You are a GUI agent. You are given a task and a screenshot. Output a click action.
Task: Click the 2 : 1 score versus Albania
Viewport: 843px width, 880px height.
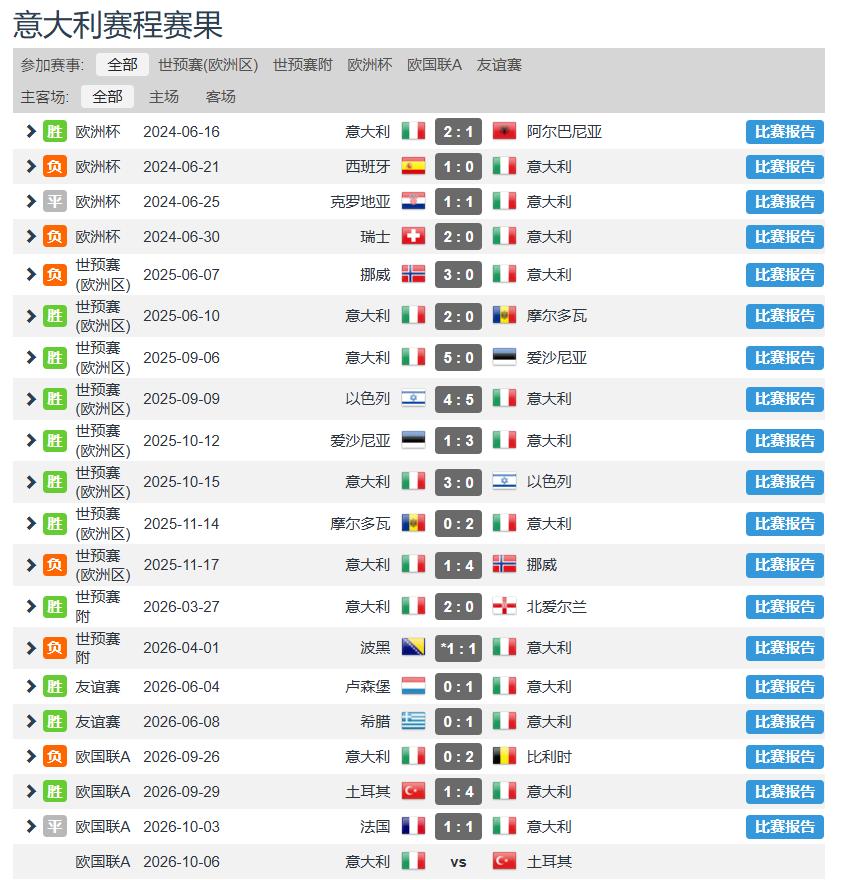click(x=458, y=132)
